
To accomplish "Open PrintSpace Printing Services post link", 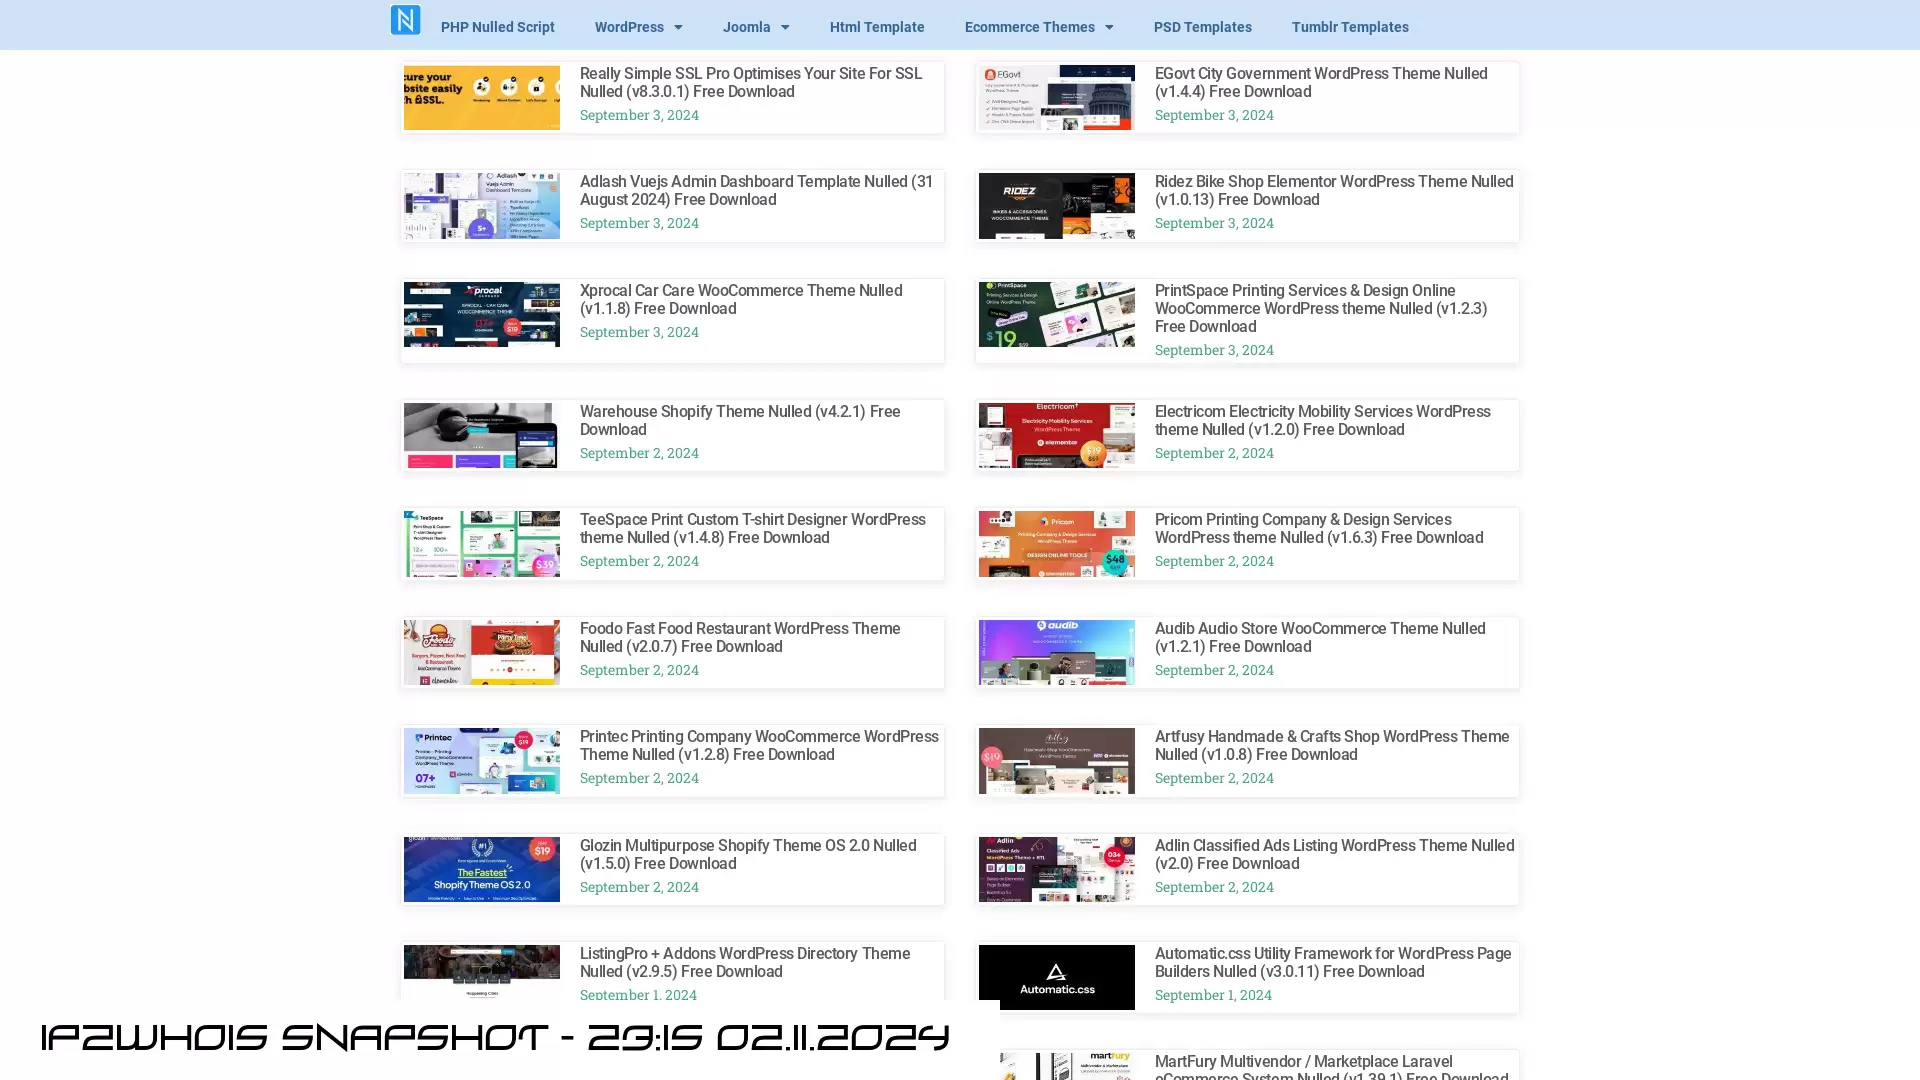I will tap(1320, 309).
